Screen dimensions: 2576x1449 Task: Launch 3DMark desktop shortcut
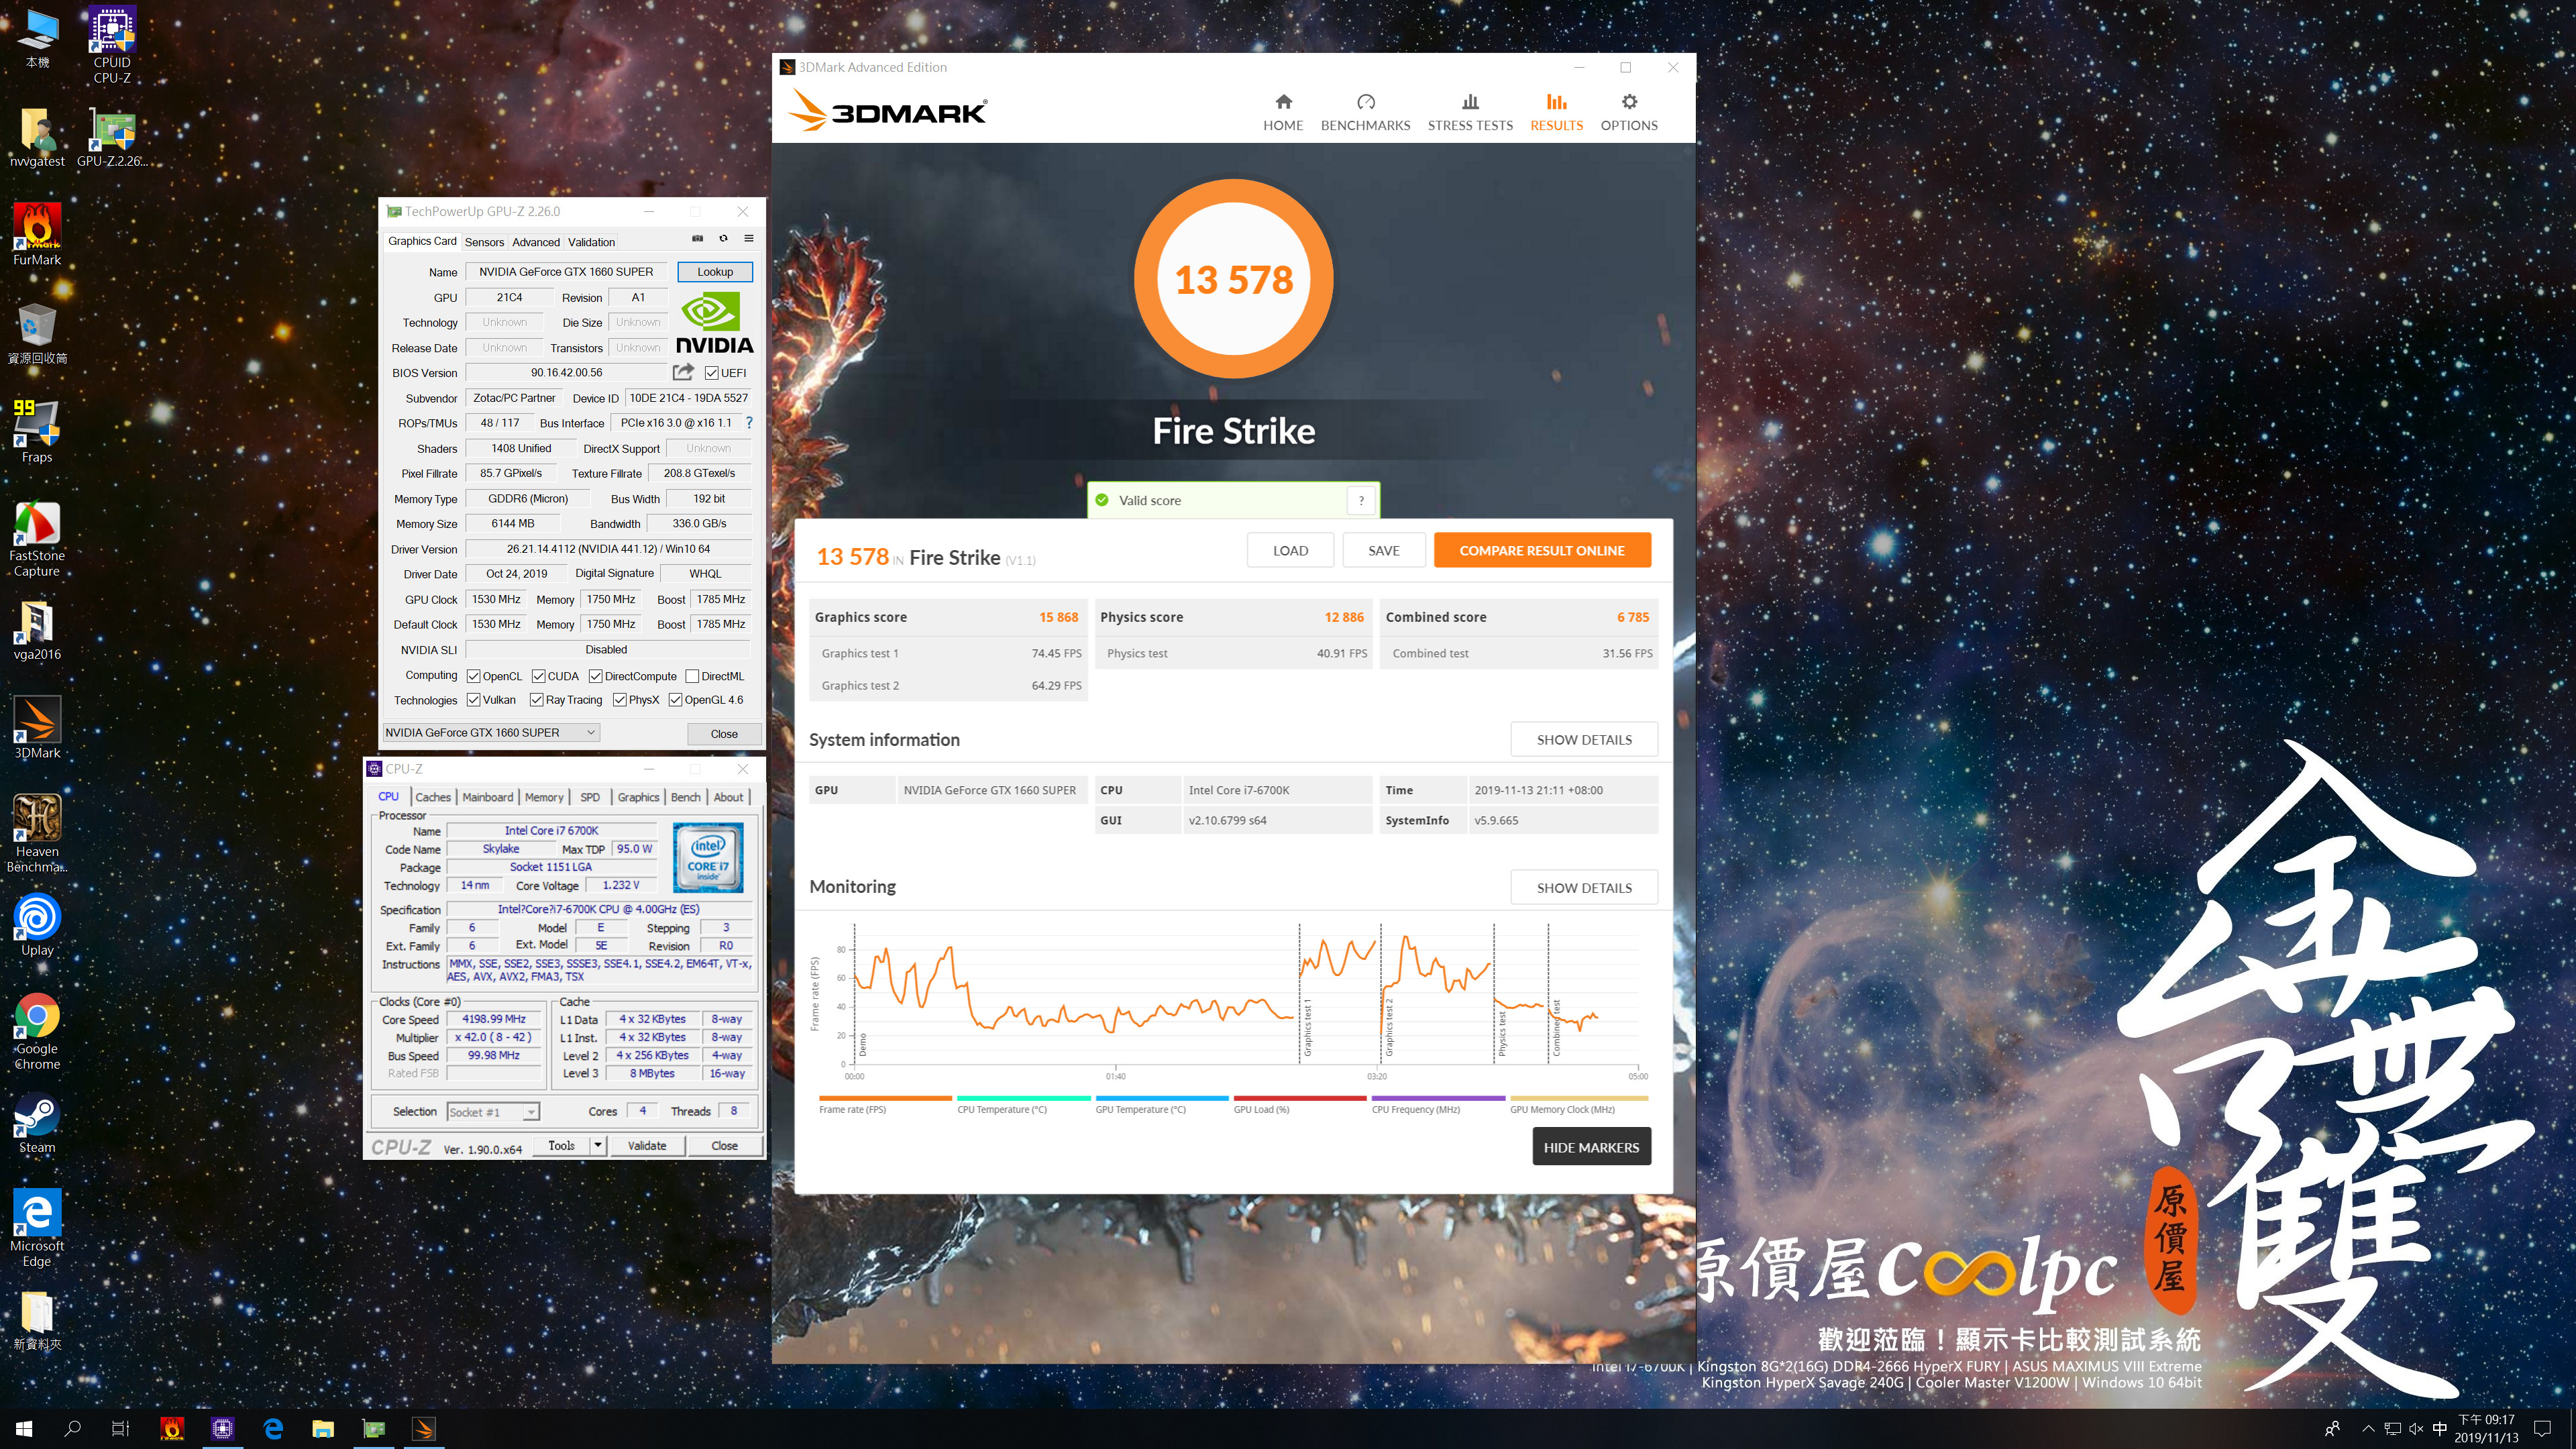(37, 727)
